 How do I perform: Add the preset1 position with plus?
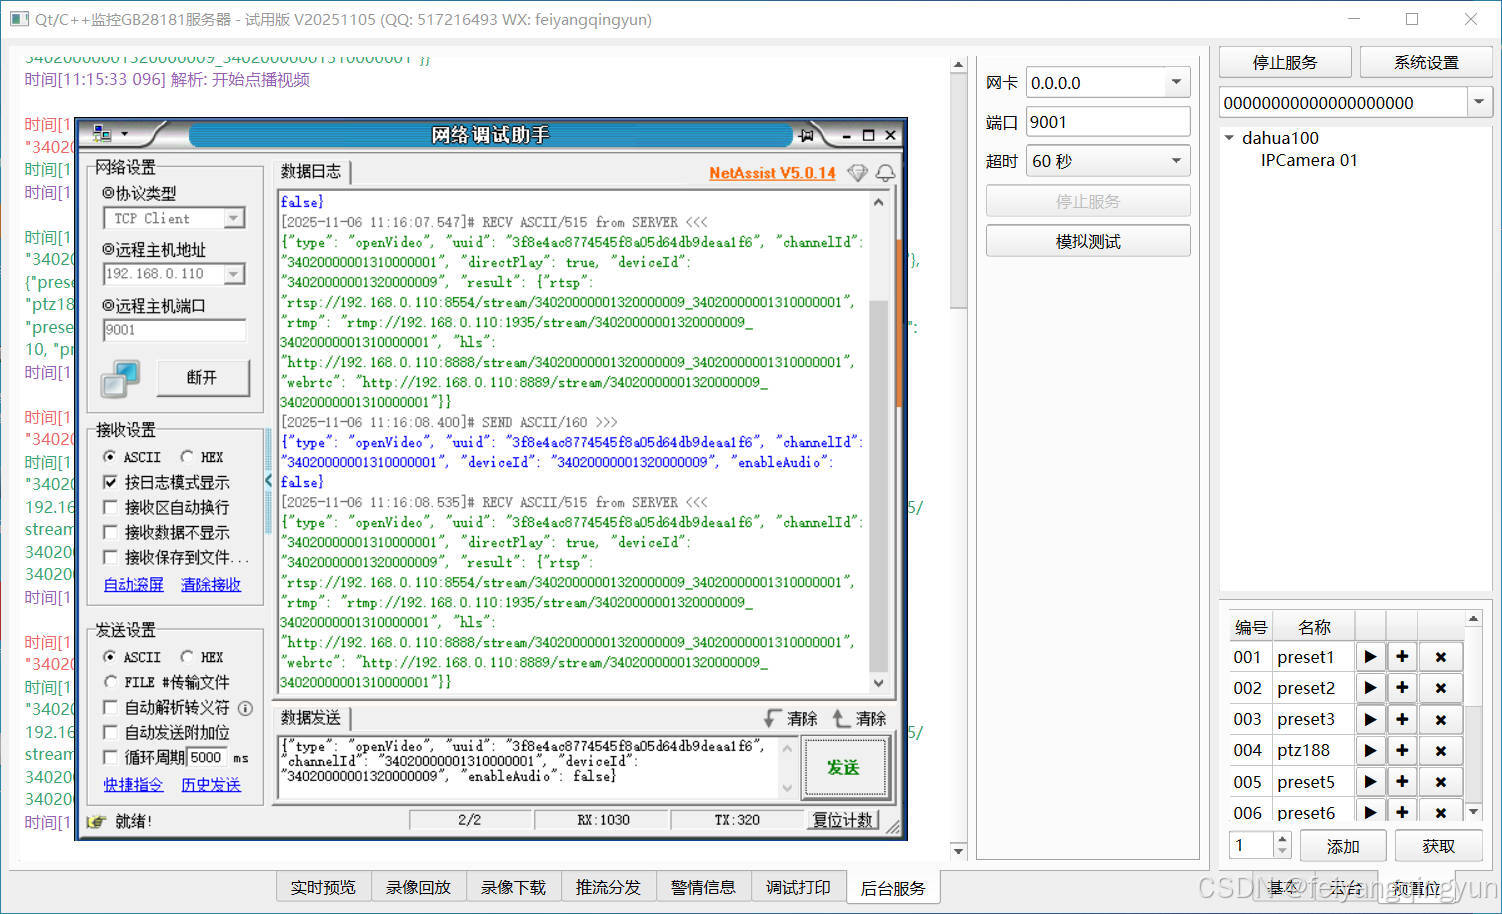coord(1402,657)
